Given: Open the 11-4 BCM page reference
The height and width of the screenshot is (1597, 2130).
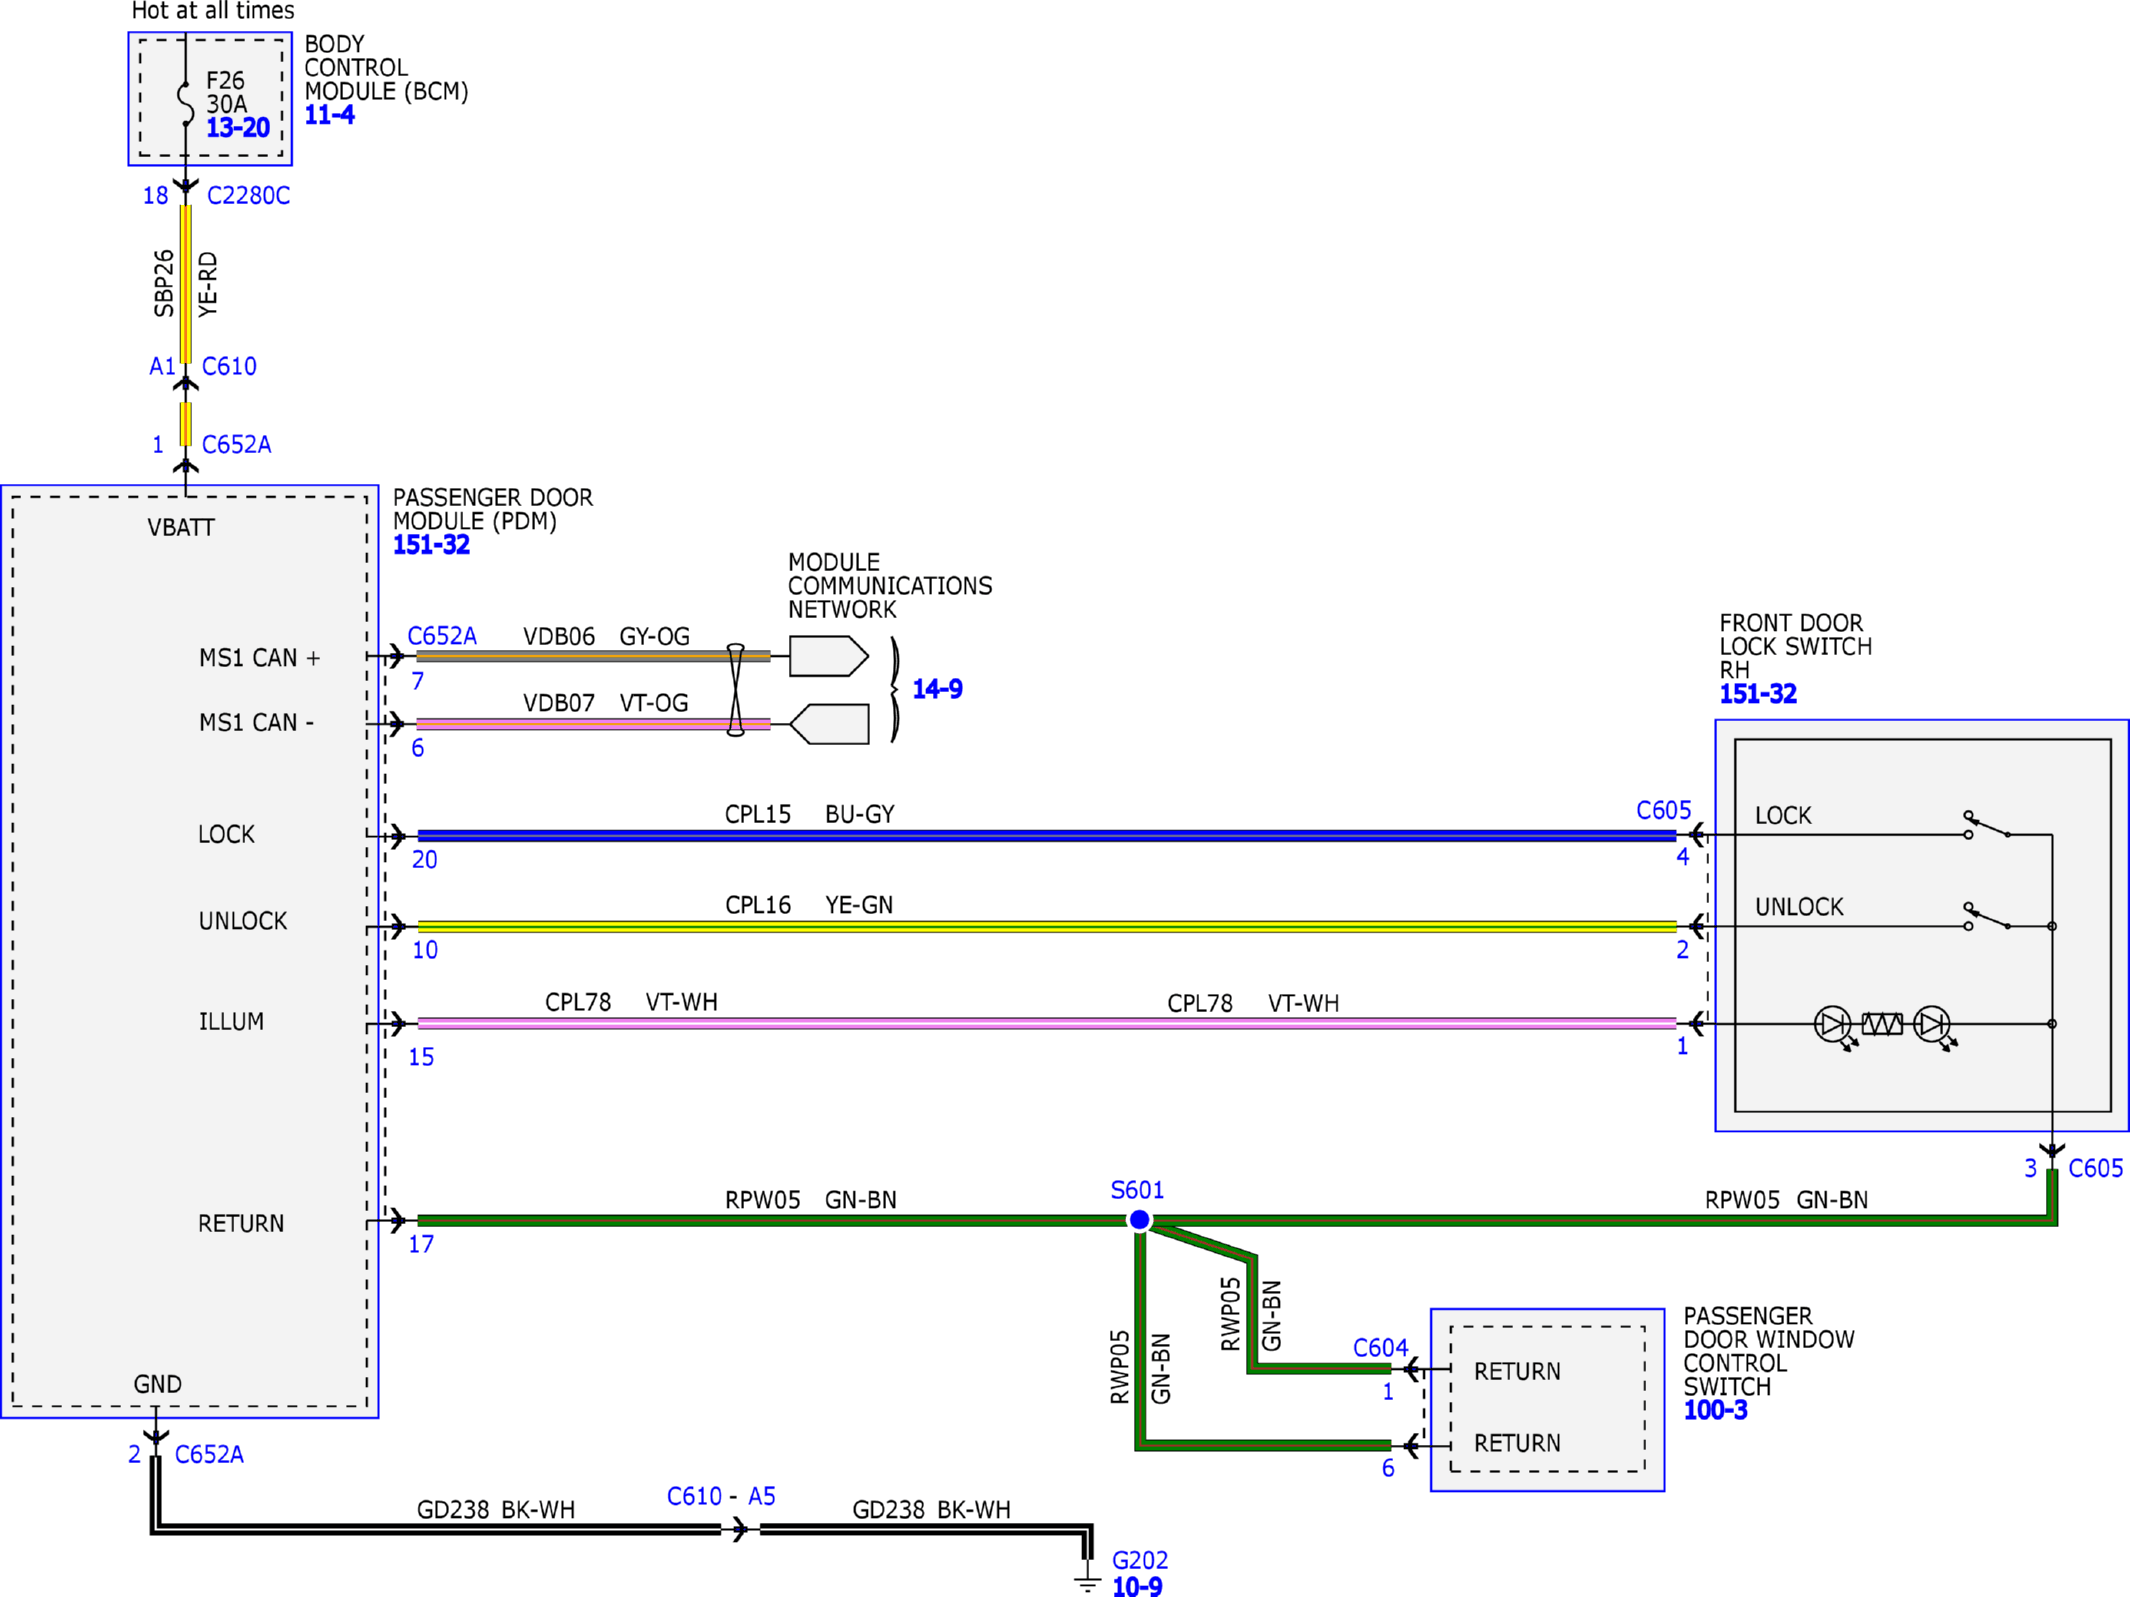Looking at the screenshot, I should (x=329, y=115).
